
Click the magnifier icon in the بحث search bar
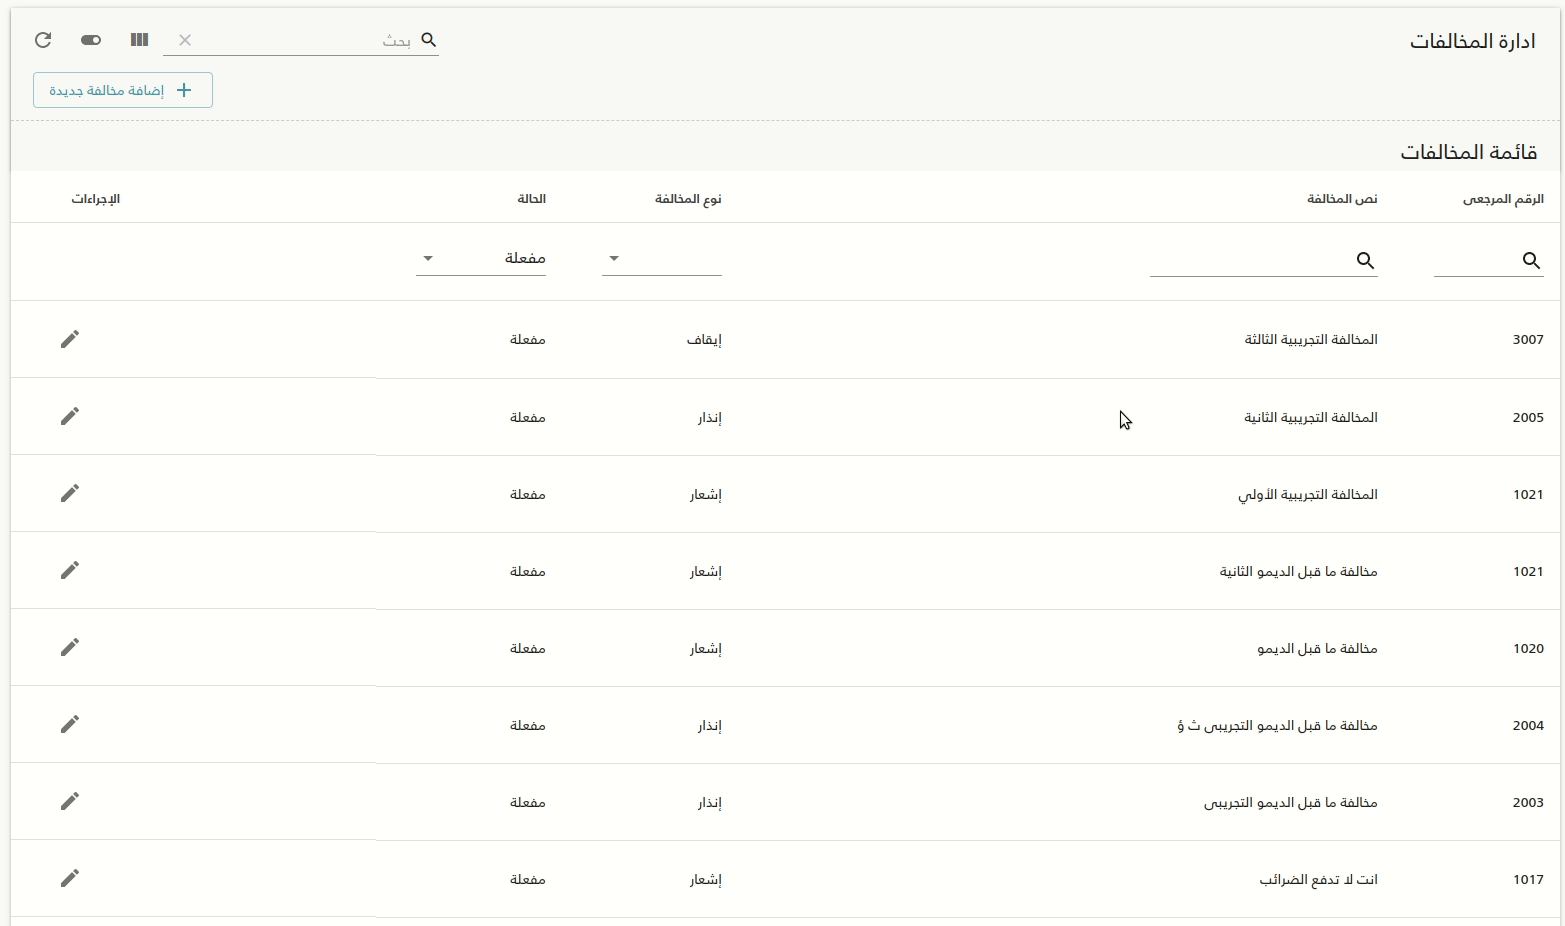428,40
